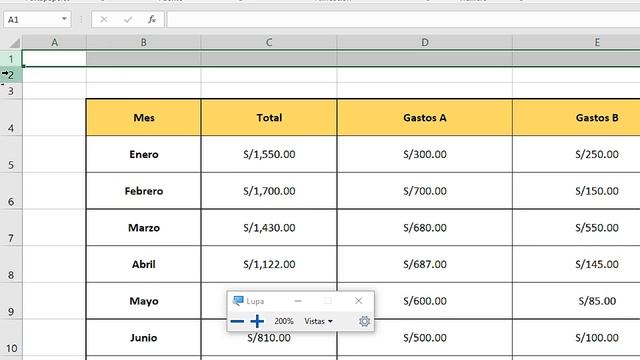640x360 pixels.
Task: Select row 7 header
Action: [11, 228]
